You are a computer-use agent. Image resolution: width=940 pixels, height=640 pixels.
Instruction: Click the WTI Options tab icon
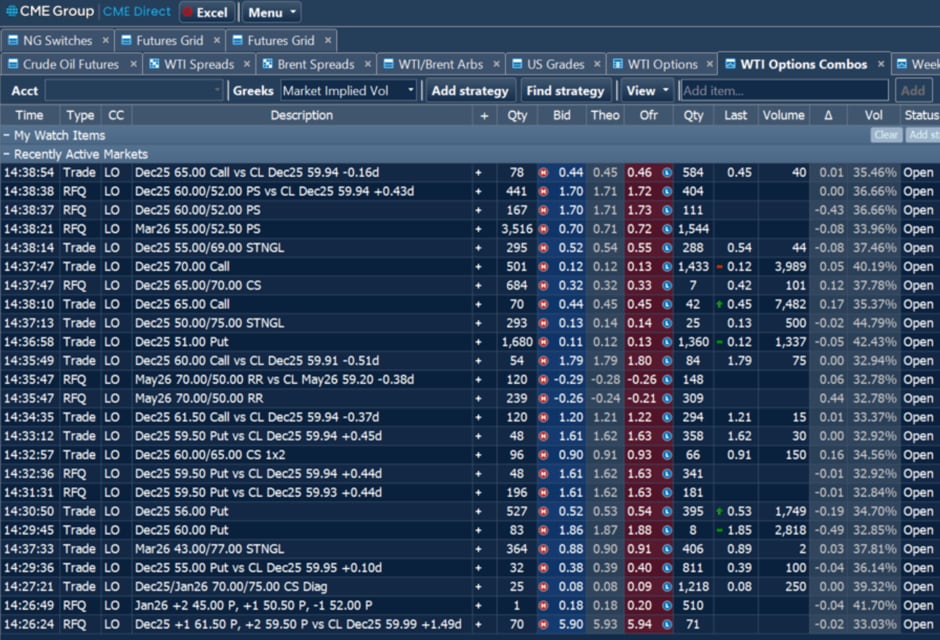coord(617,64)
